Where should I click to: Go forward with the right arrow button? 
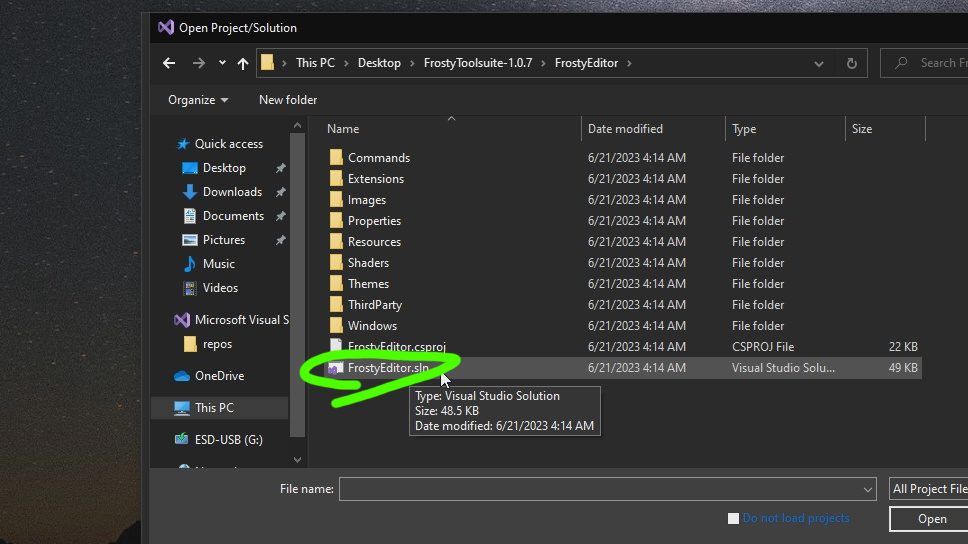click(198, 63)
